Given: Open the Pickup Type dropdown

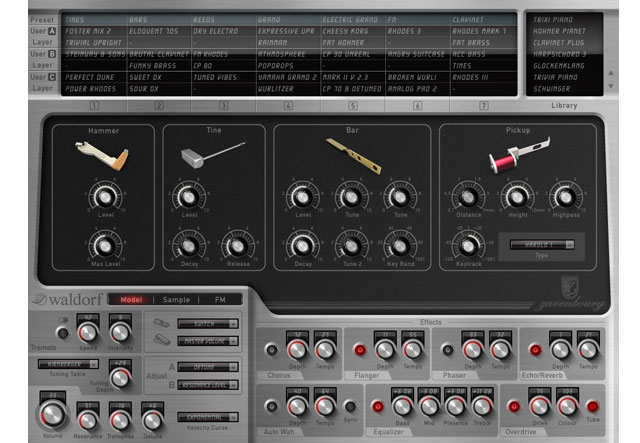Looking at the screenshot, I should tap(542, 245).
